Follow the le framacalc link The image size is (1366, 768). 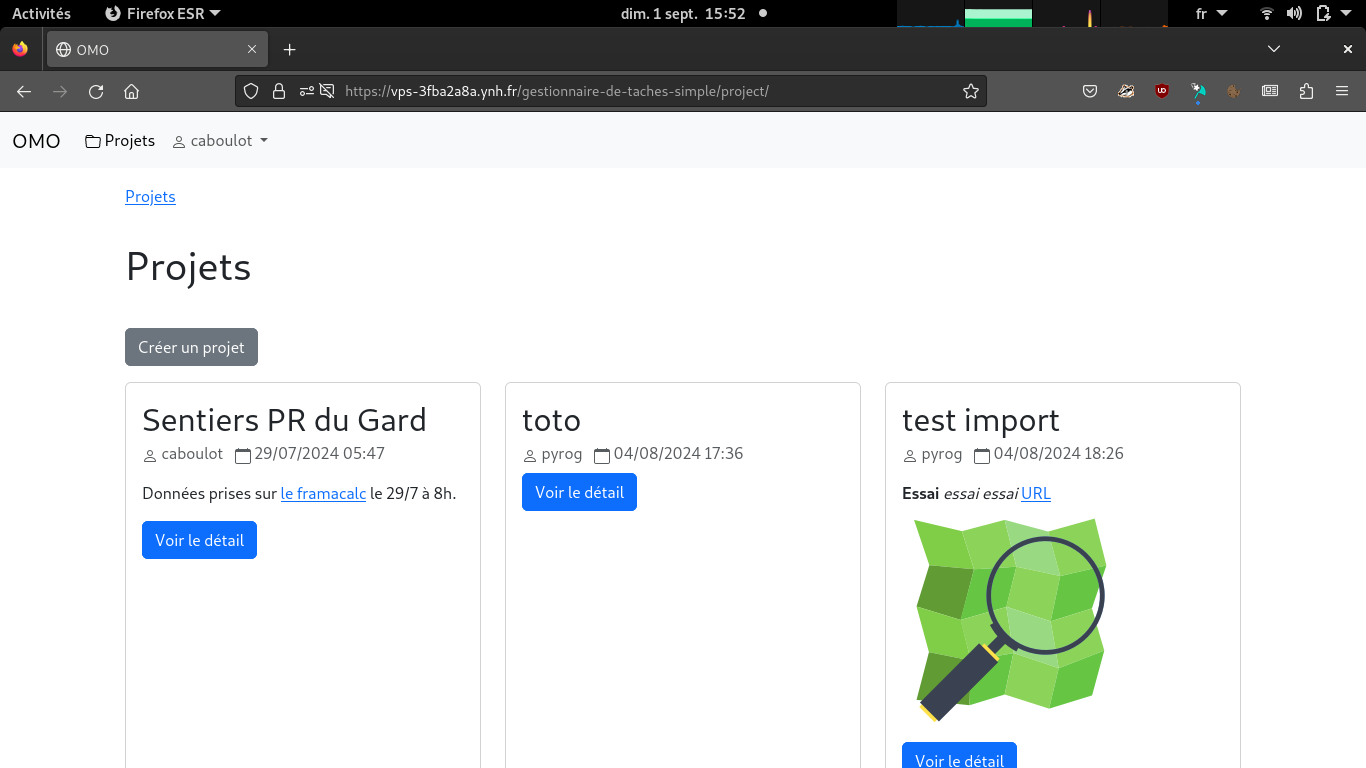coord(323,493)
